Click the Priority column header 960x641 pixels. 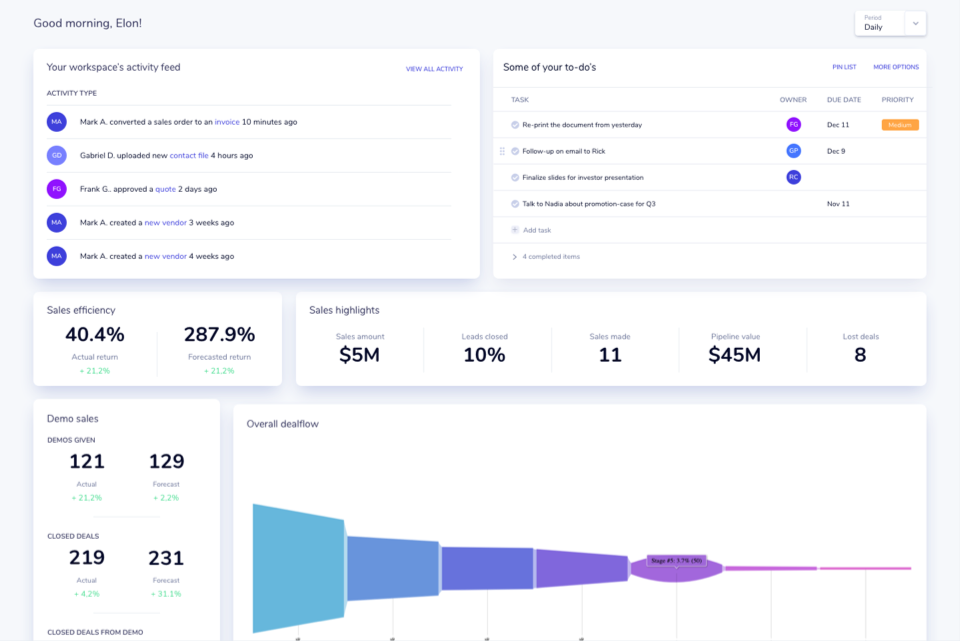pos(897,100)
